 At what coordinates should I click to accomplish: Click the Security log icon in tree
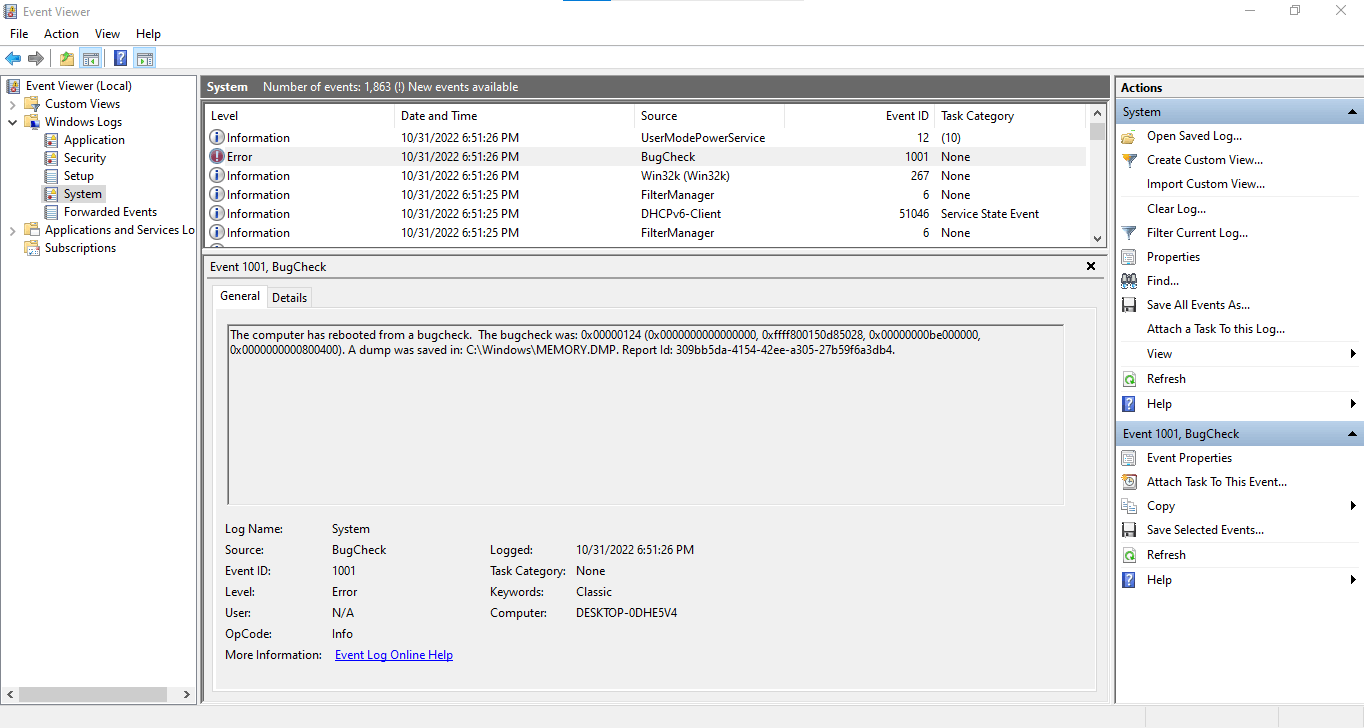pos(52,158)
